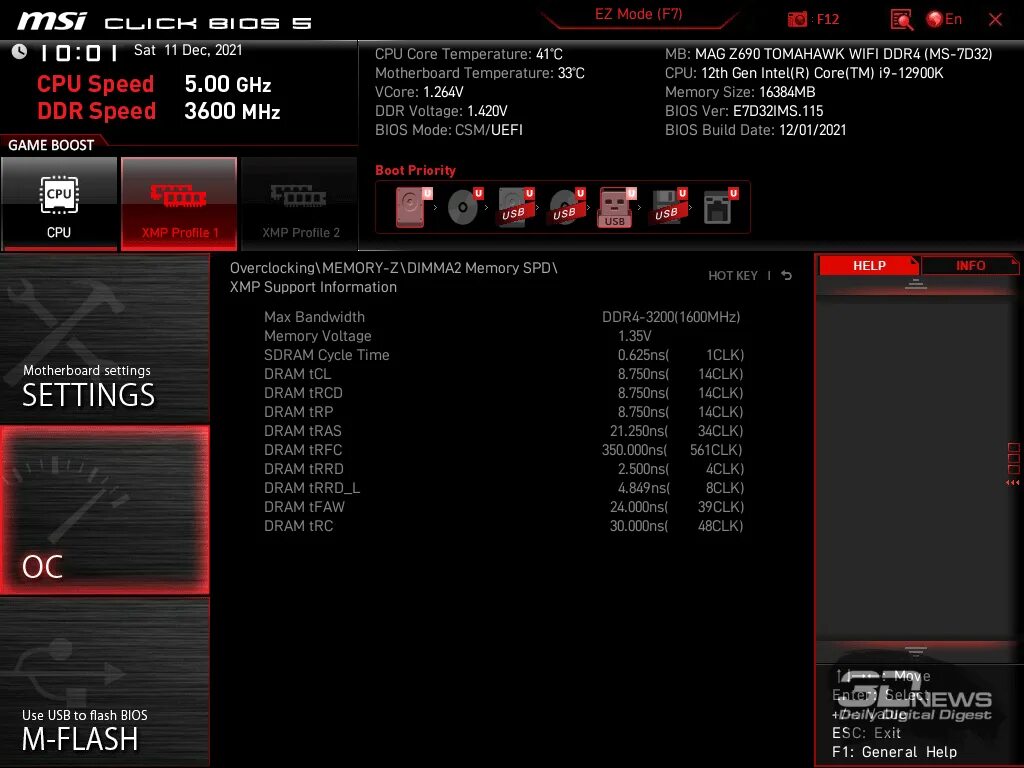
Task: Click the Boot Priority label
Action: [x=415, y=170]
